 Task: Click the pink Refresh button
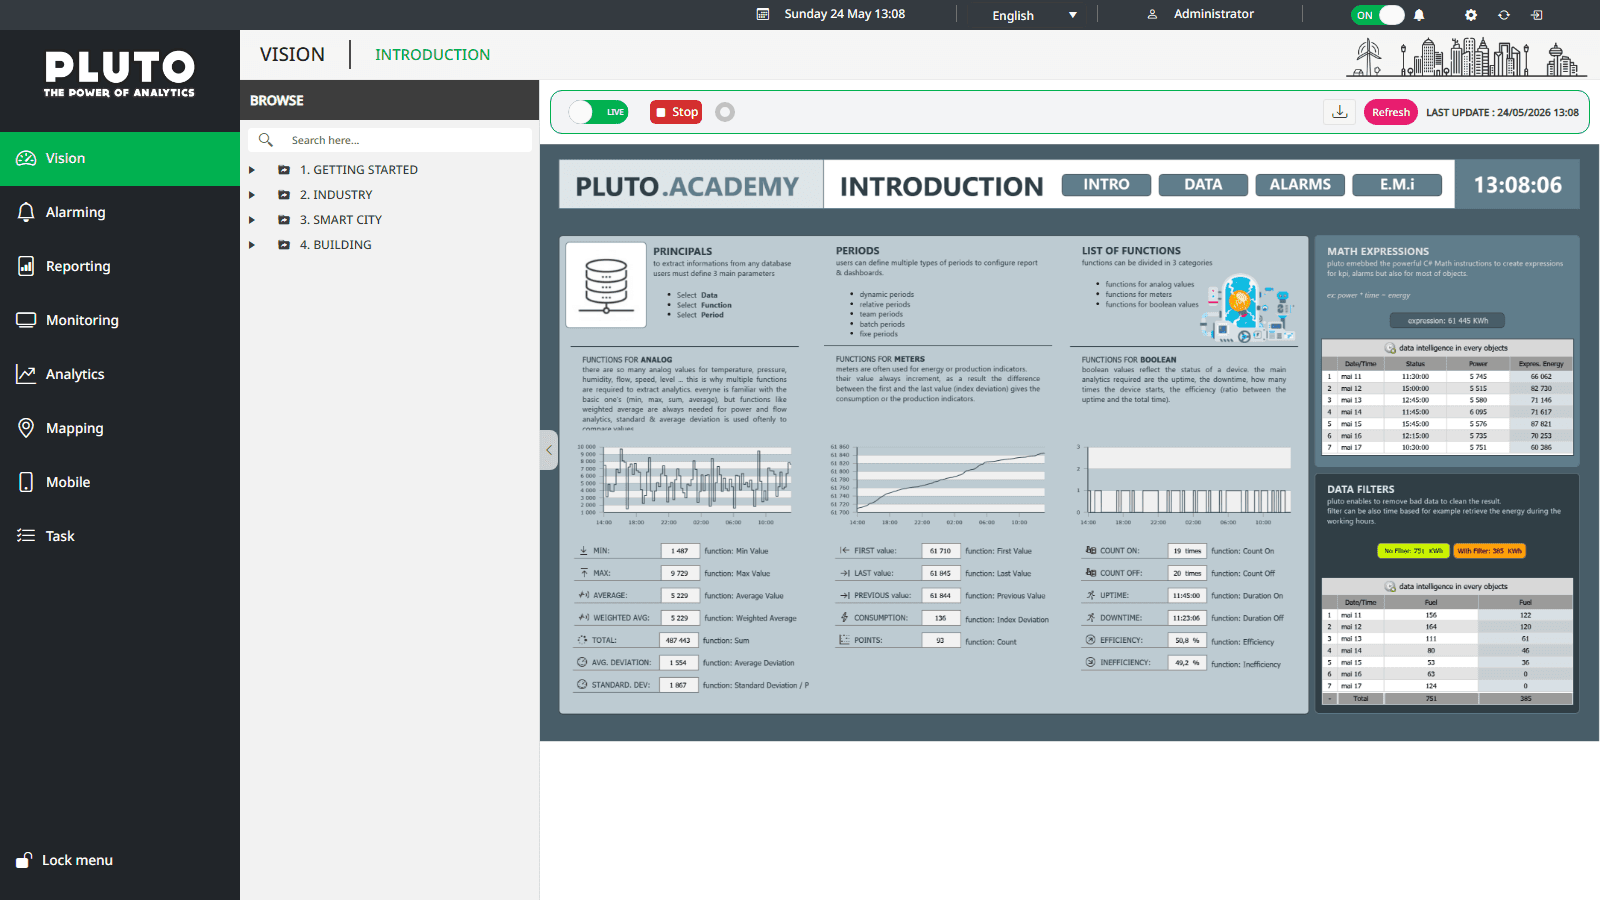(1390, 112)
